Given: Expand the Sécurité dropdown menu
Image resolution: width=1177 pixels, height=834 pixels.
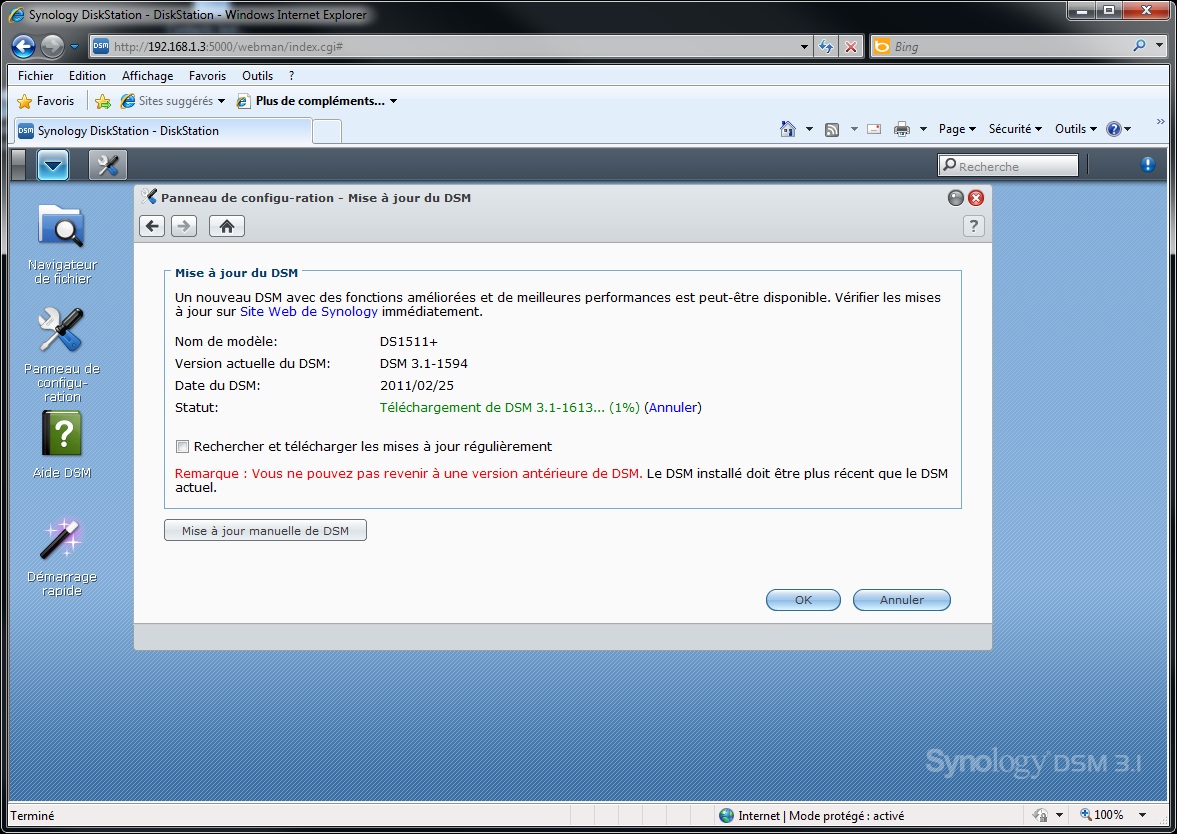Looking at the screenshot, I should coord(1015,129).
